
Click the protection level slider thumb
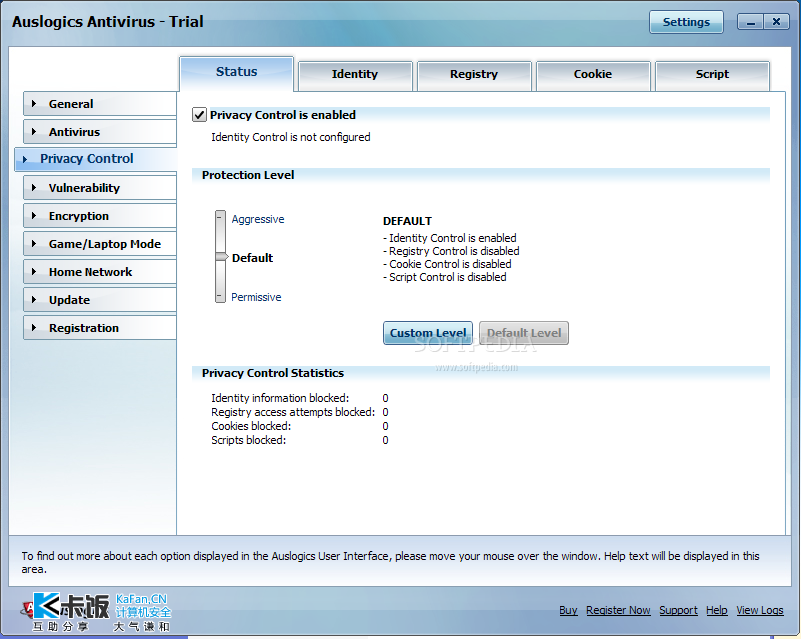point(221,256)
